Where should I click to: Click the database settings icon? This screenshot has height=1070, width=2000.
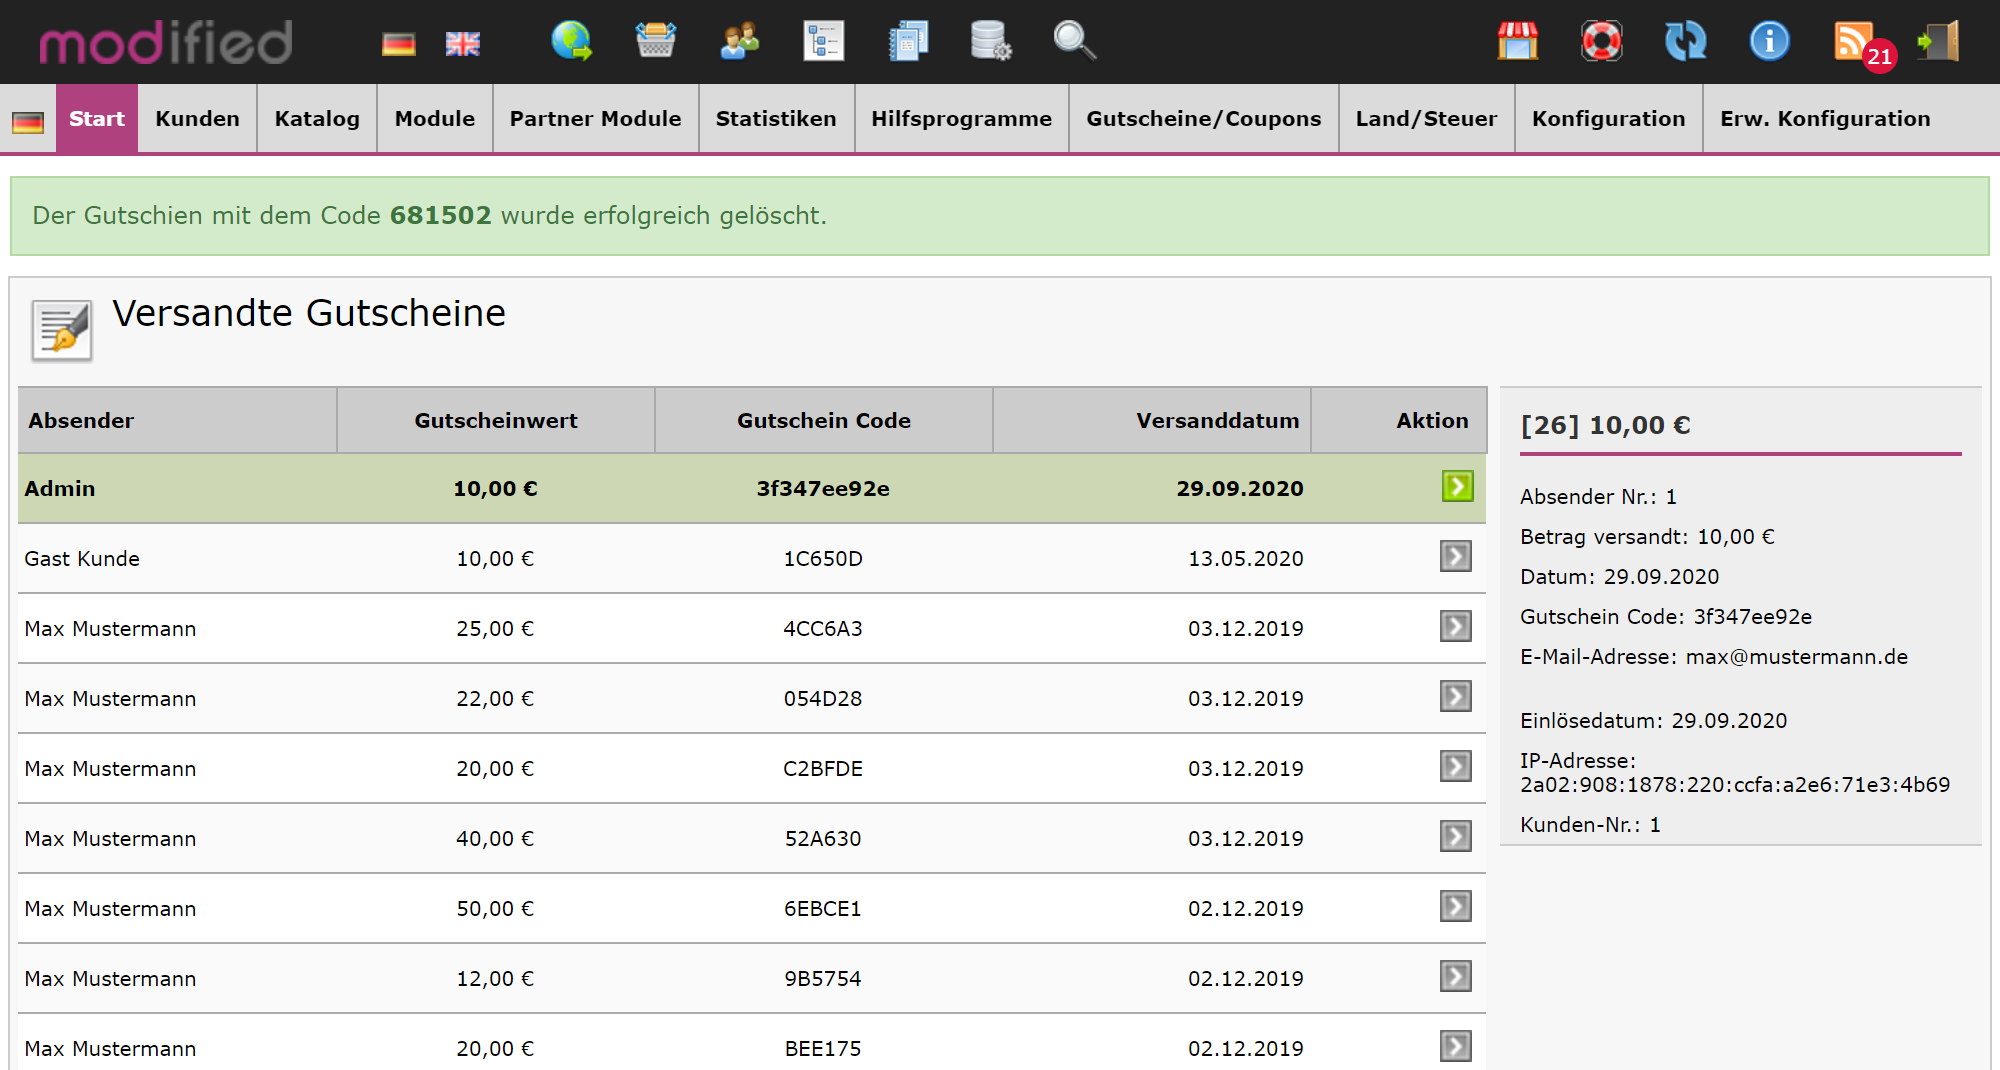click(x=990, y=41)
